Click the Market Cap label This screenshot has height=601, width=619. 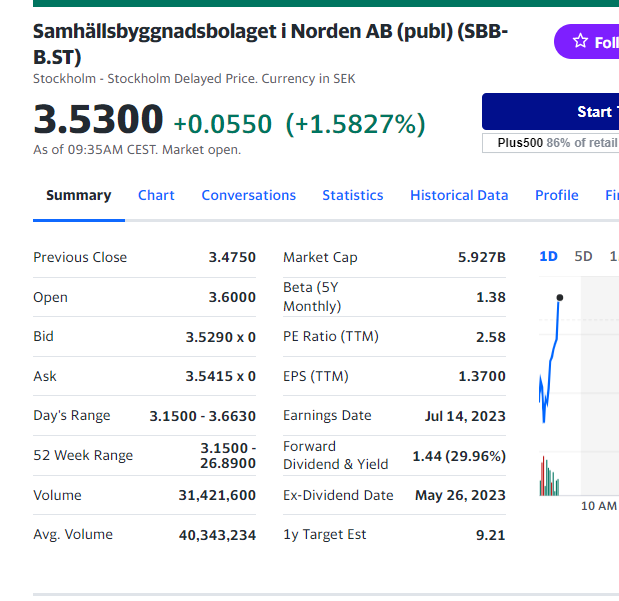(320, 257)
